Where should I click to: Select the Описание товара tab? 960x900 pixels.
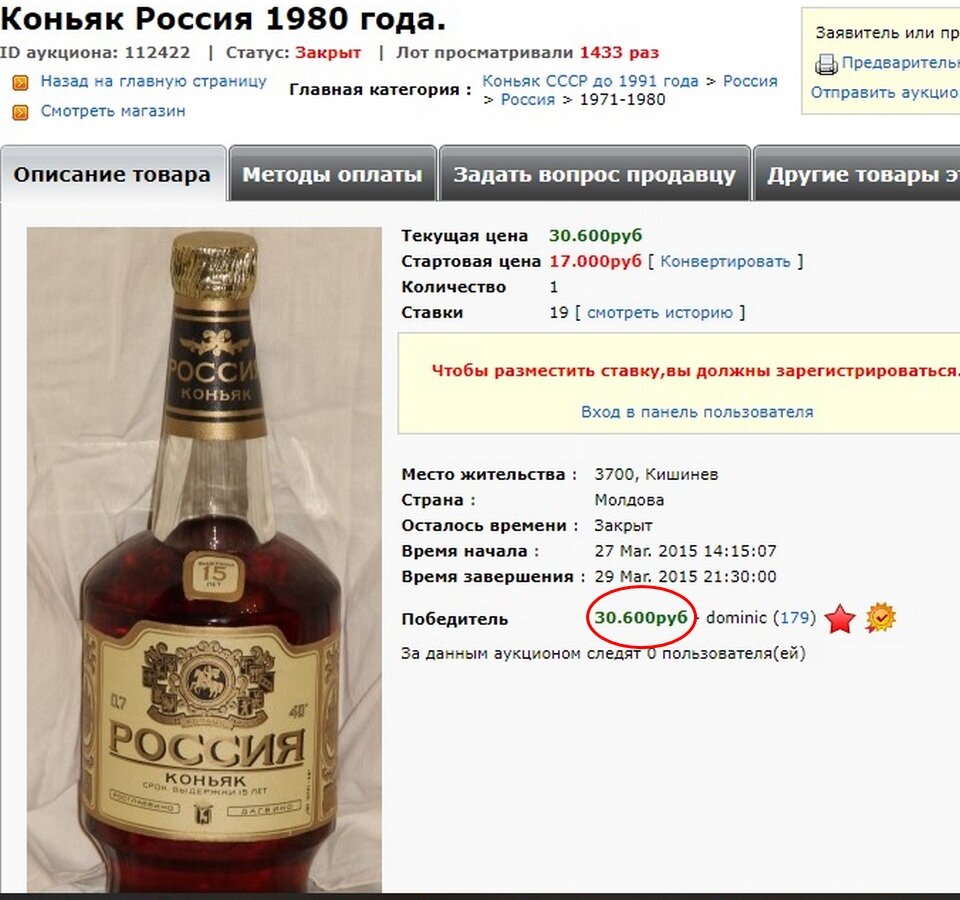pyautogui.click(x=113, y=174)
